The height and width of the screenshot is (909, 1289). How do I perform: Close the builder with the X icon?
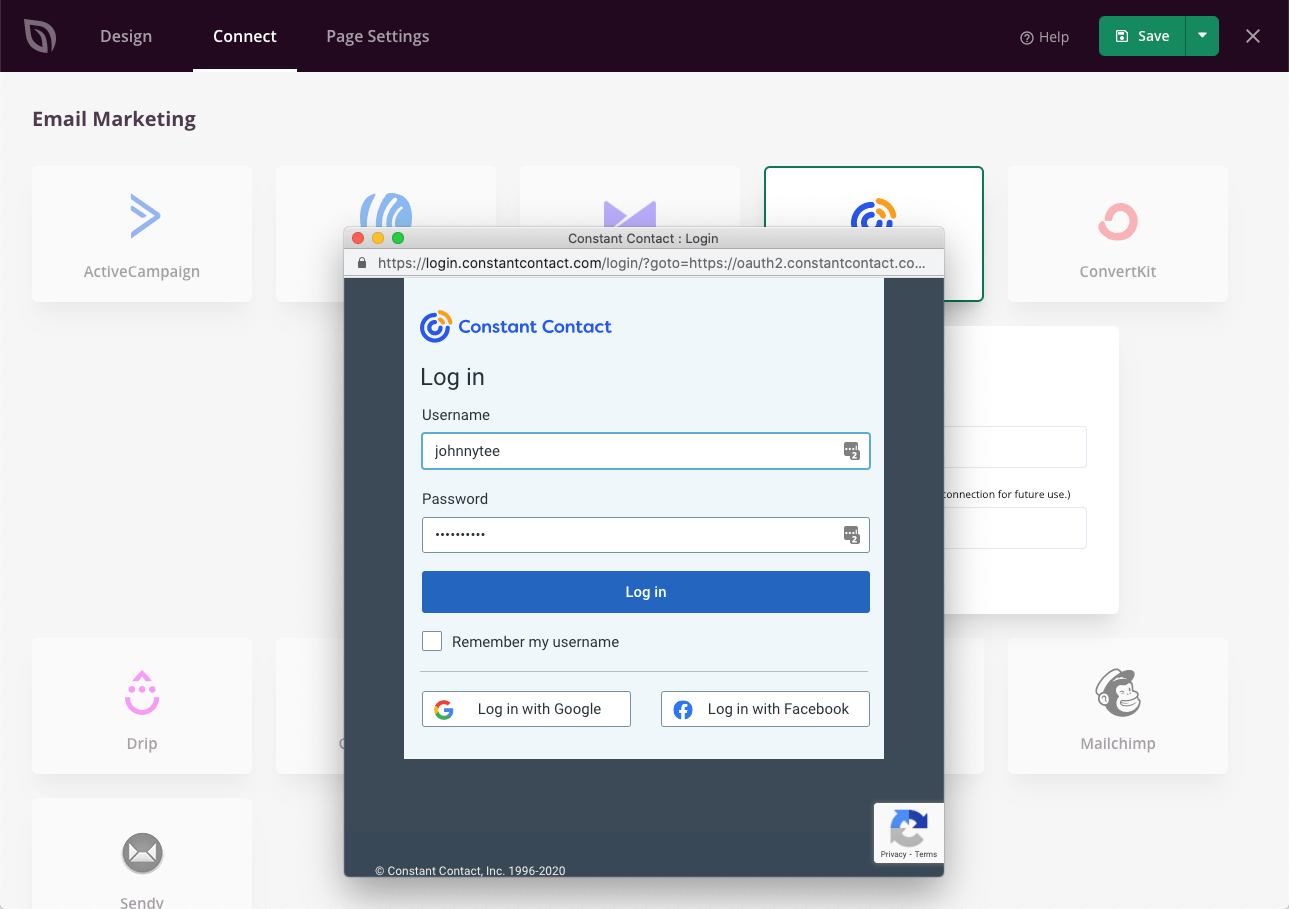[1253, 36]
